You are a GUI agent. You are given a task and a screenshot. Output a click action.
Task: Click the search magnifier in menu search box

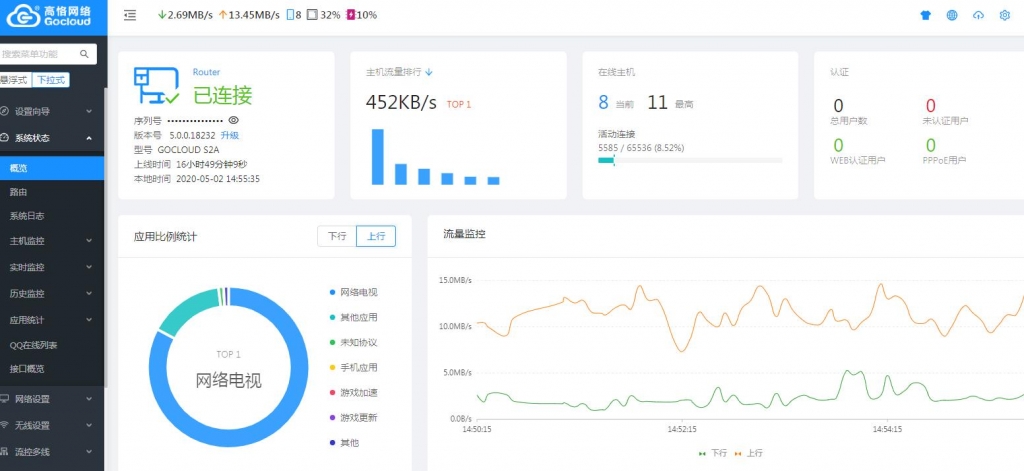tap(87, 53)
